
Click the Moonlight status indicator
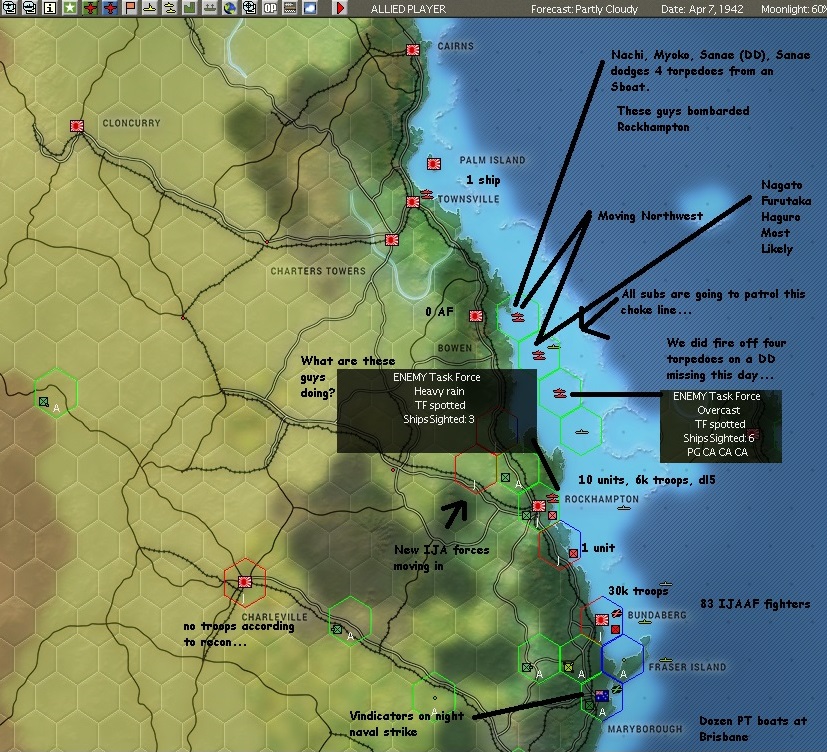tap(793, 9)
